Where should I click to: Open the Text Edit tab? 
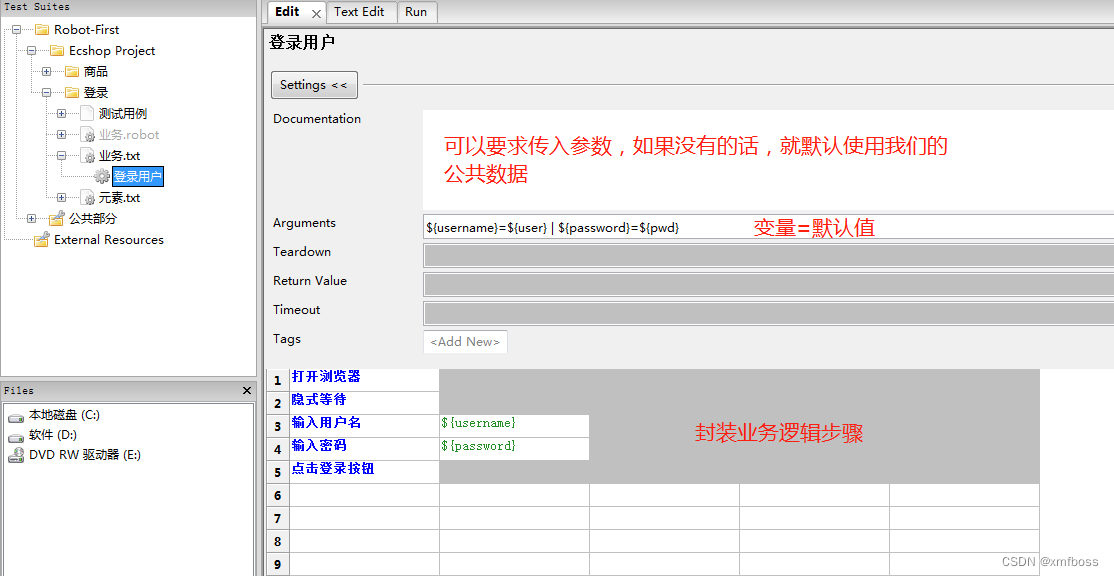[x=359, y=12]
